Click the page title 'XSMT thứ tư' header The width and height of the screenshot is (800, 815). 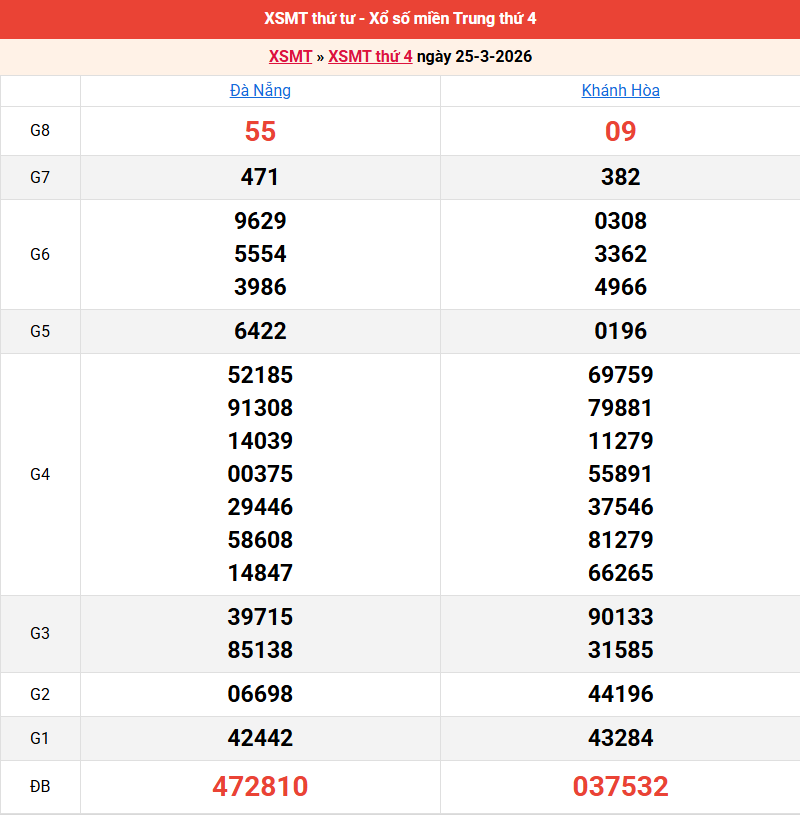(400, 19)
